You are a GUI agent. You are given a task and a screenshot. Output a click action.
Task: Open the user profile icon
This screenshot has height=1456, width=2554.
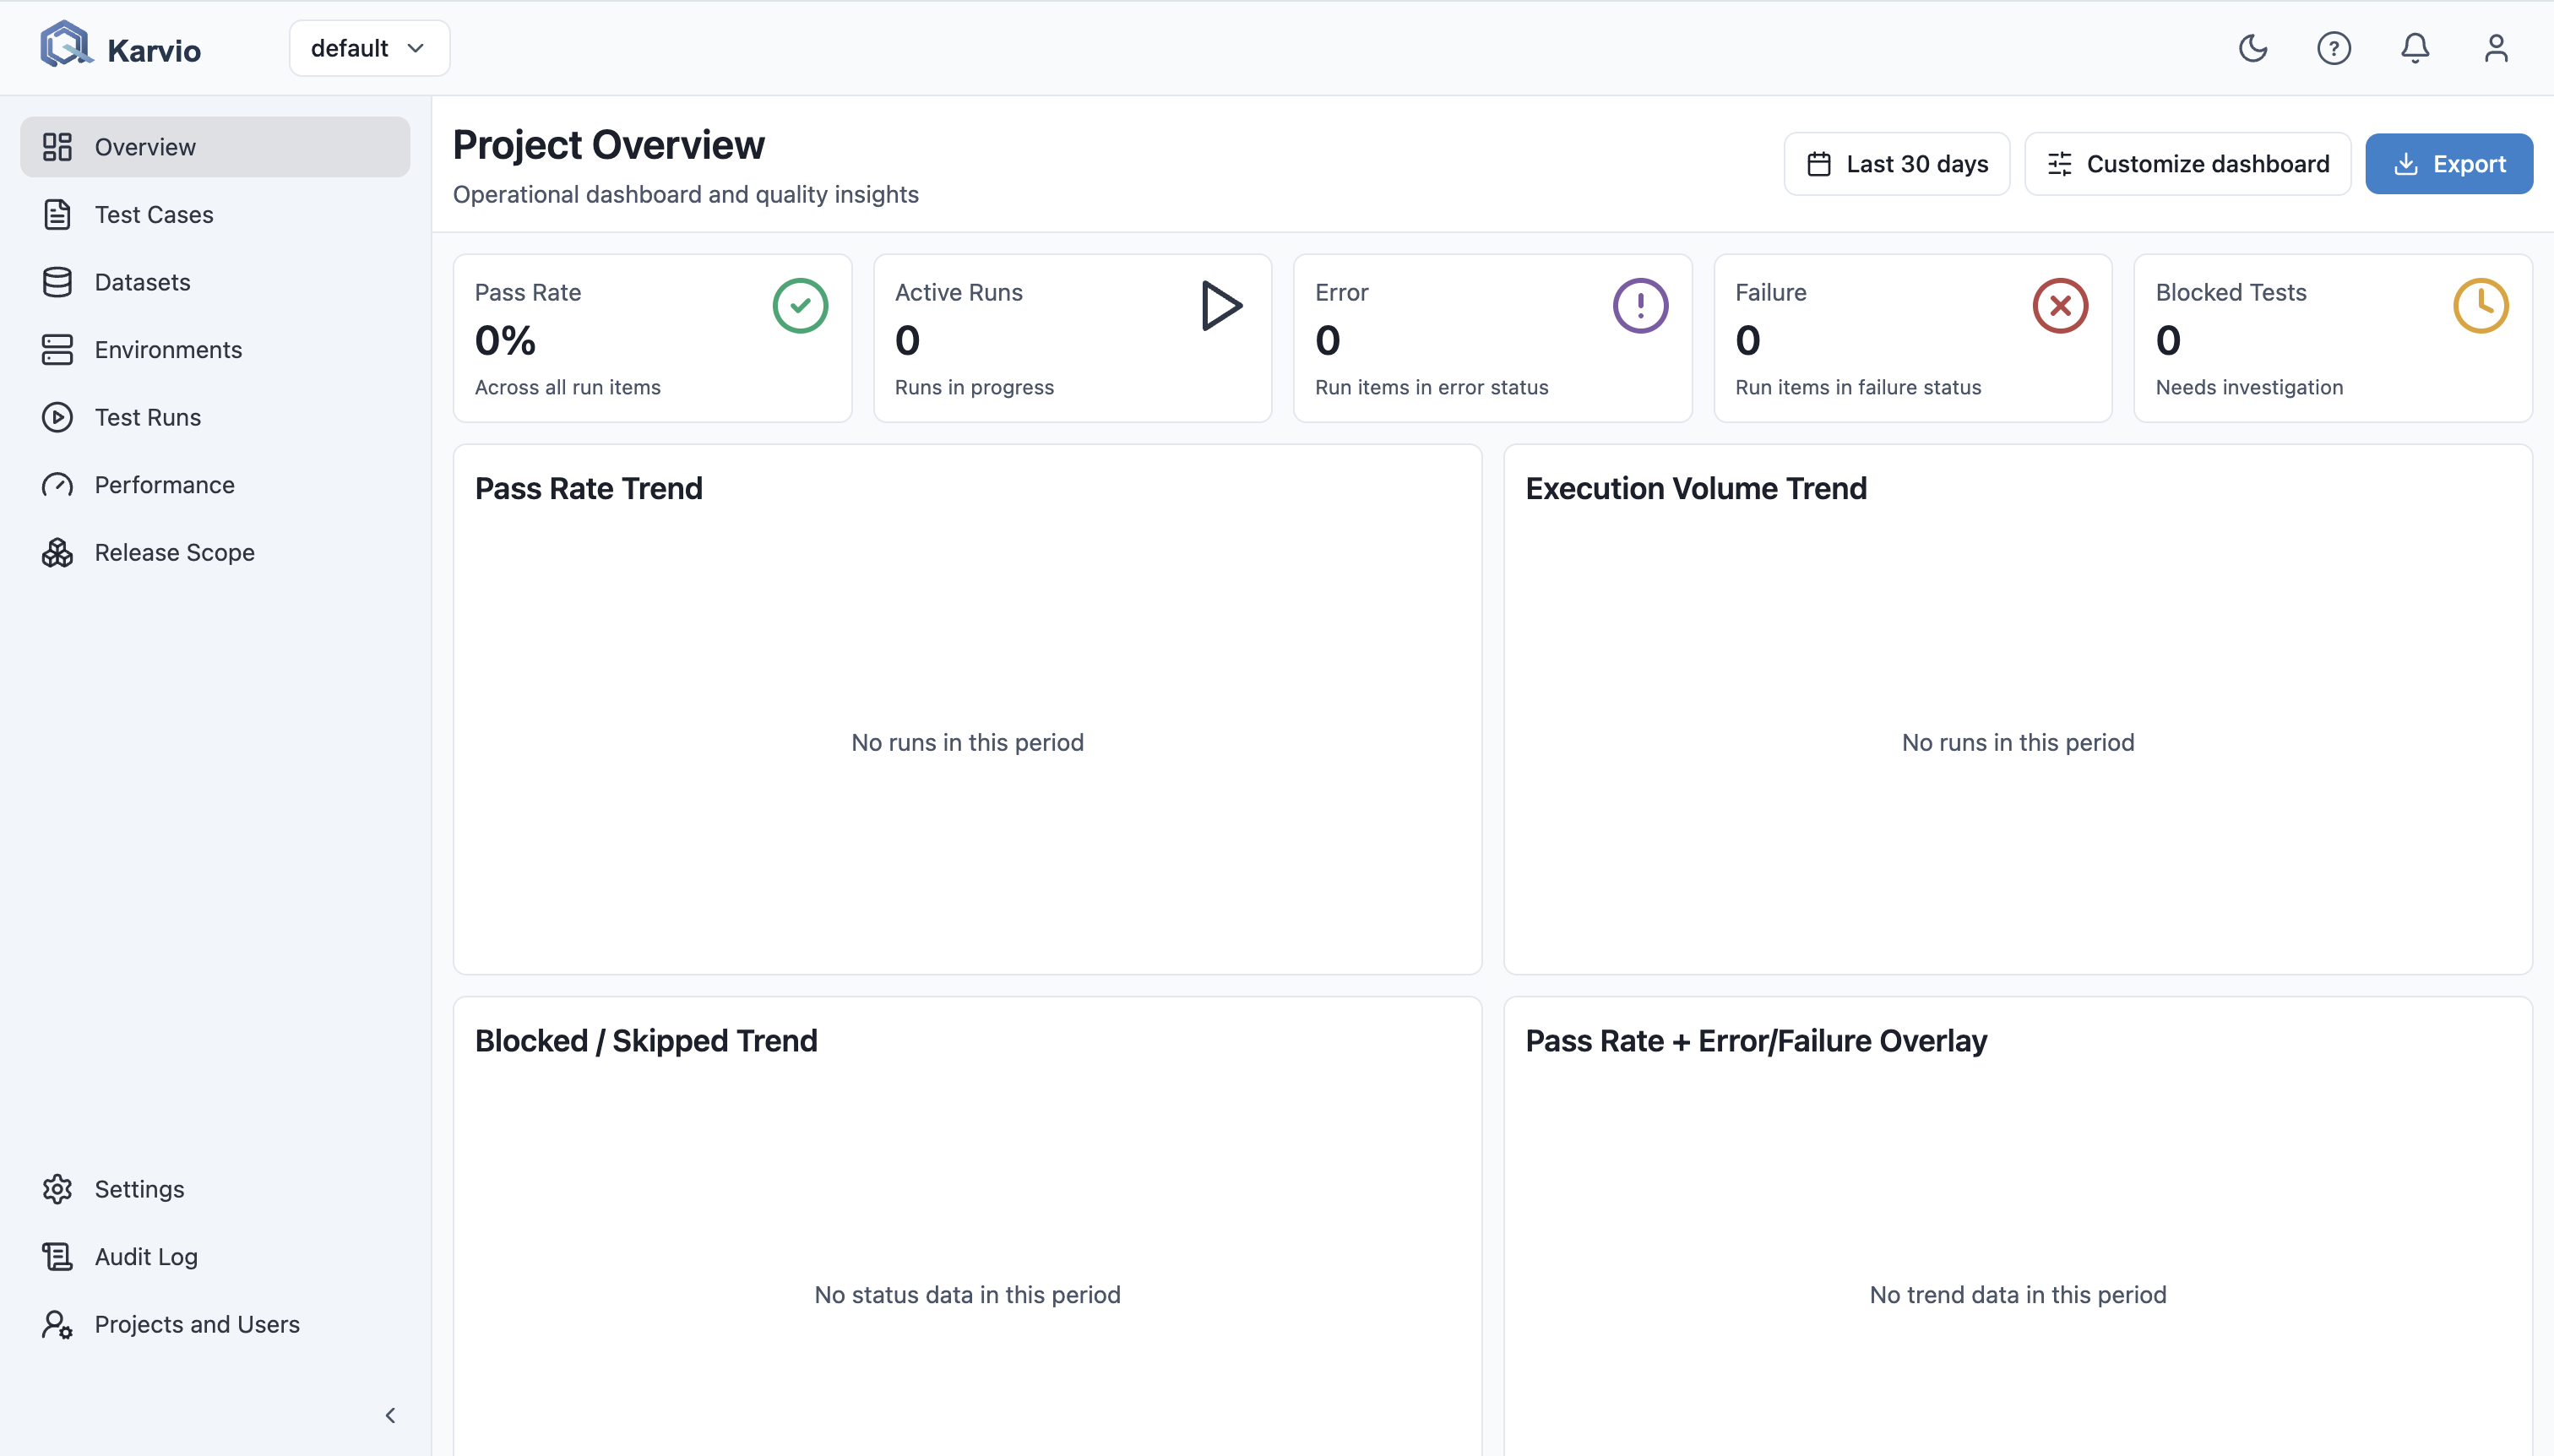[x=2496, y=48]
